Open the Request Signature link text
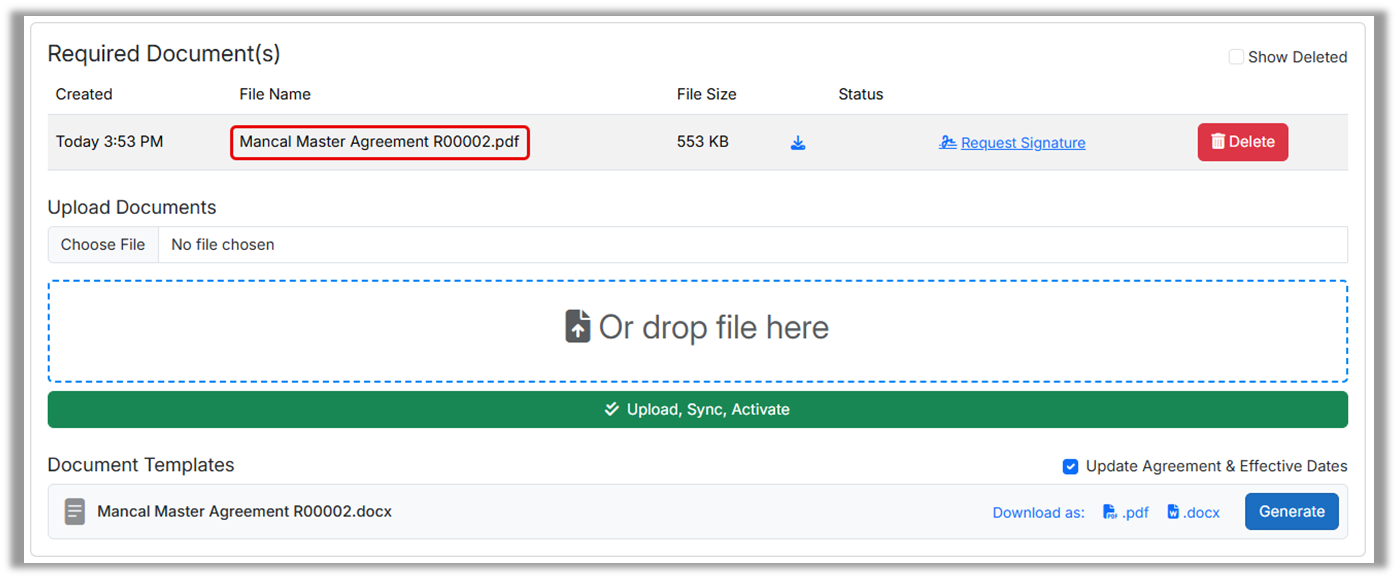 1023,143
